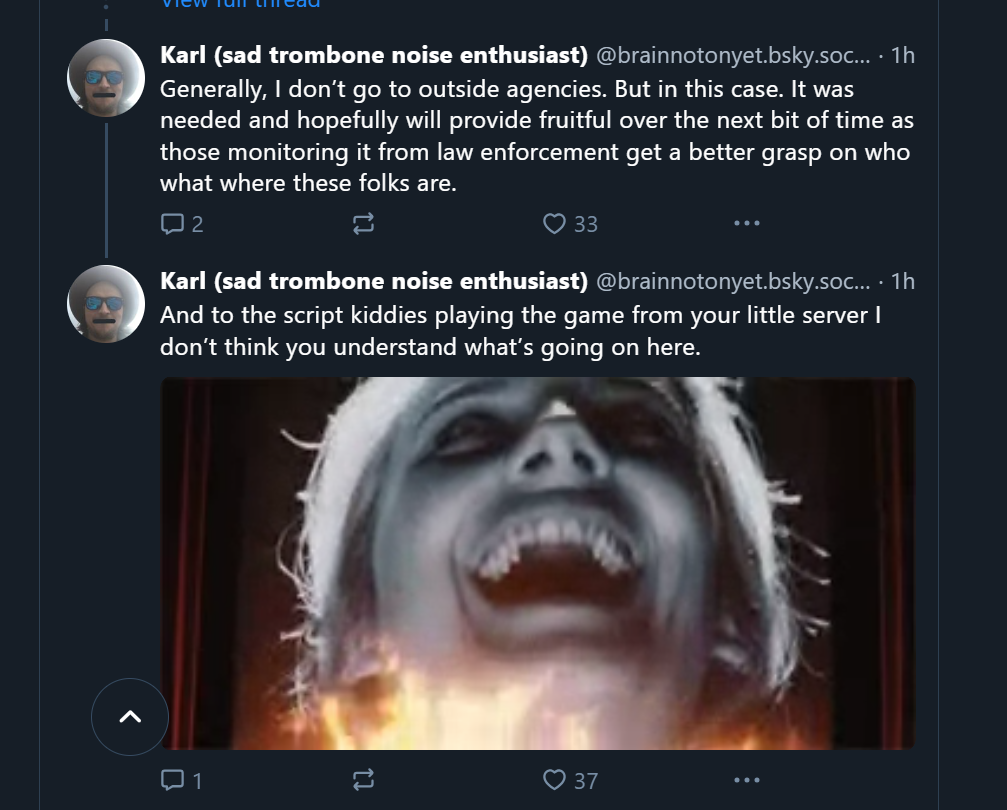Reply to the script kiddies post
This screenshot has height=810, width=1007.
[172, 779]
